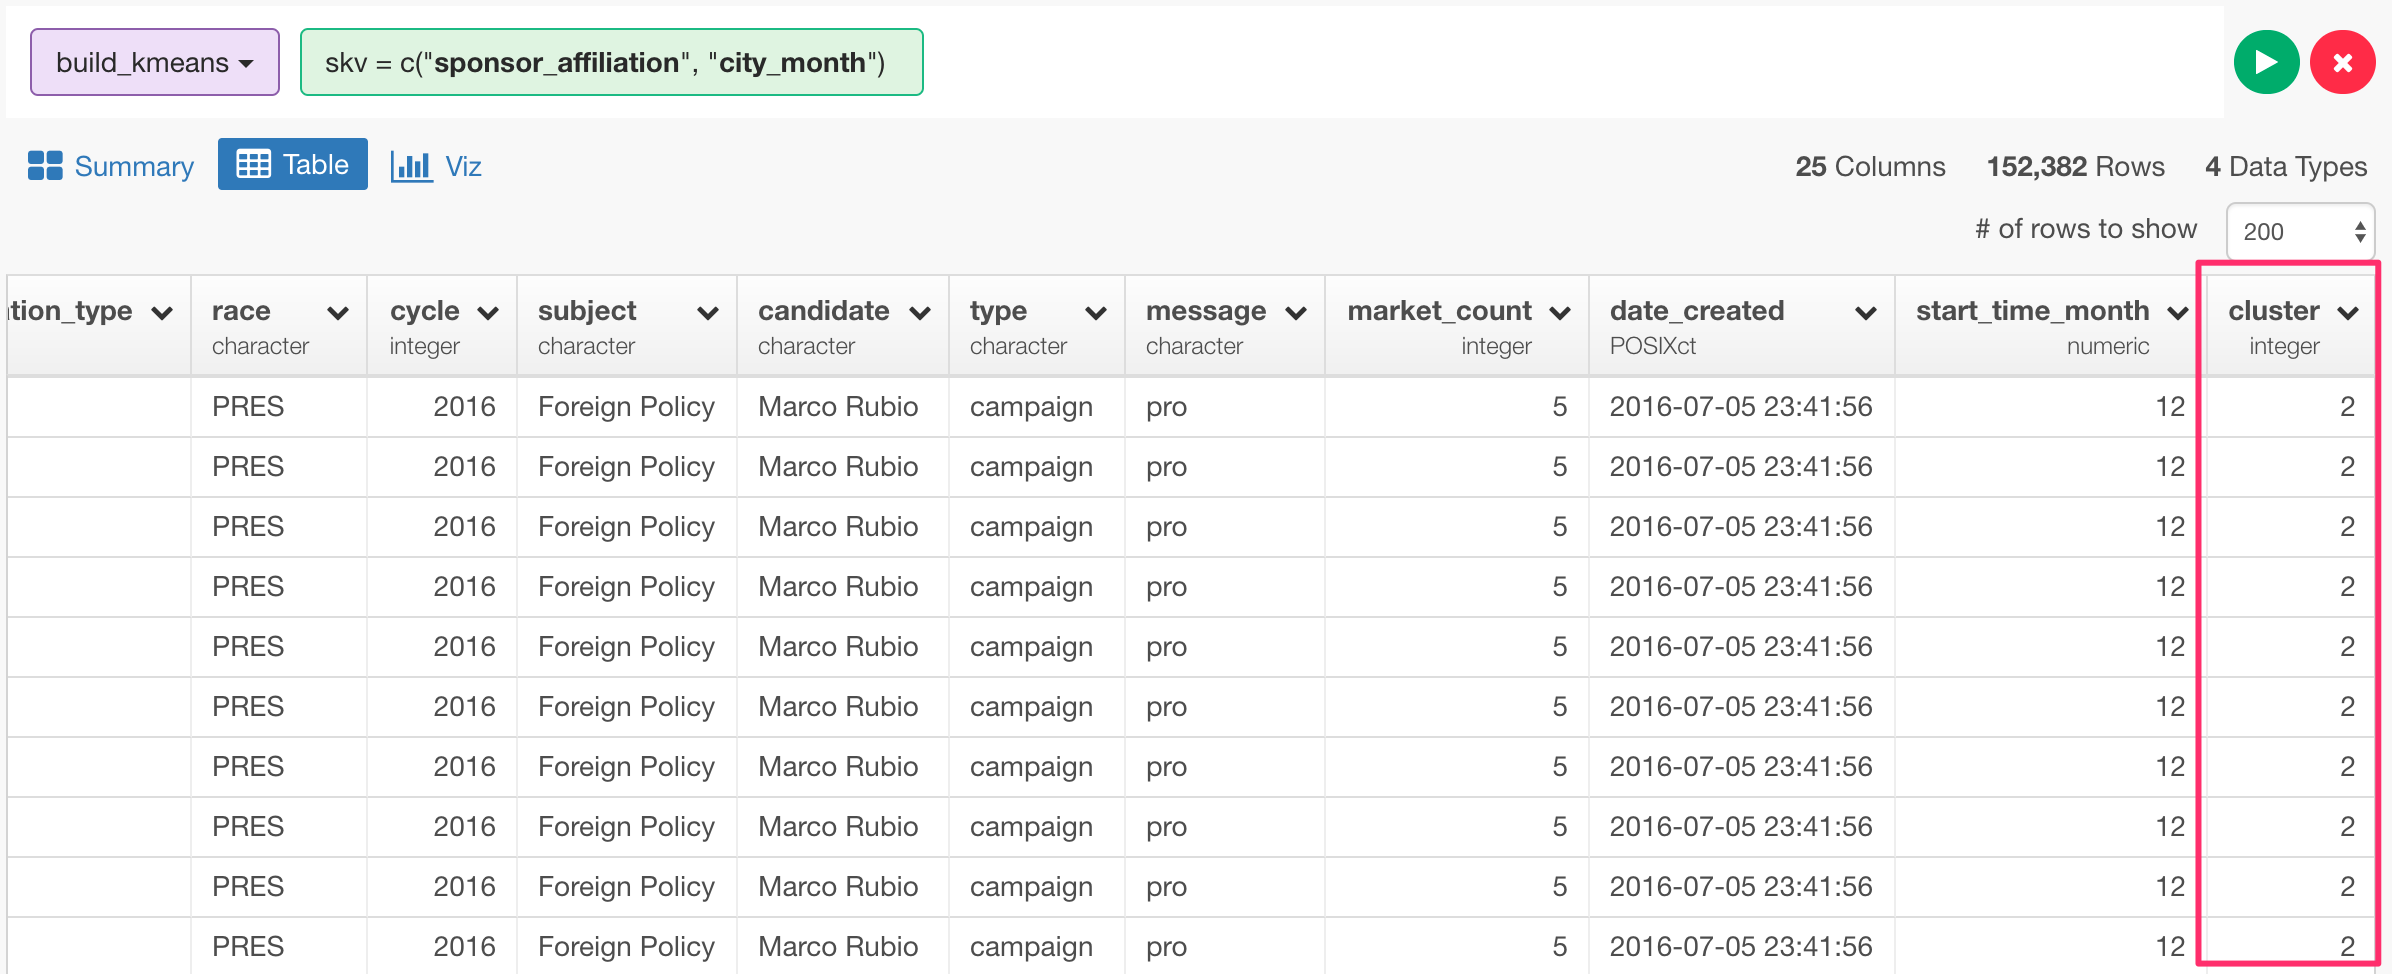Change the number of rows to show
This screenshot has height=974, width=2392.
pos(2300,232)
